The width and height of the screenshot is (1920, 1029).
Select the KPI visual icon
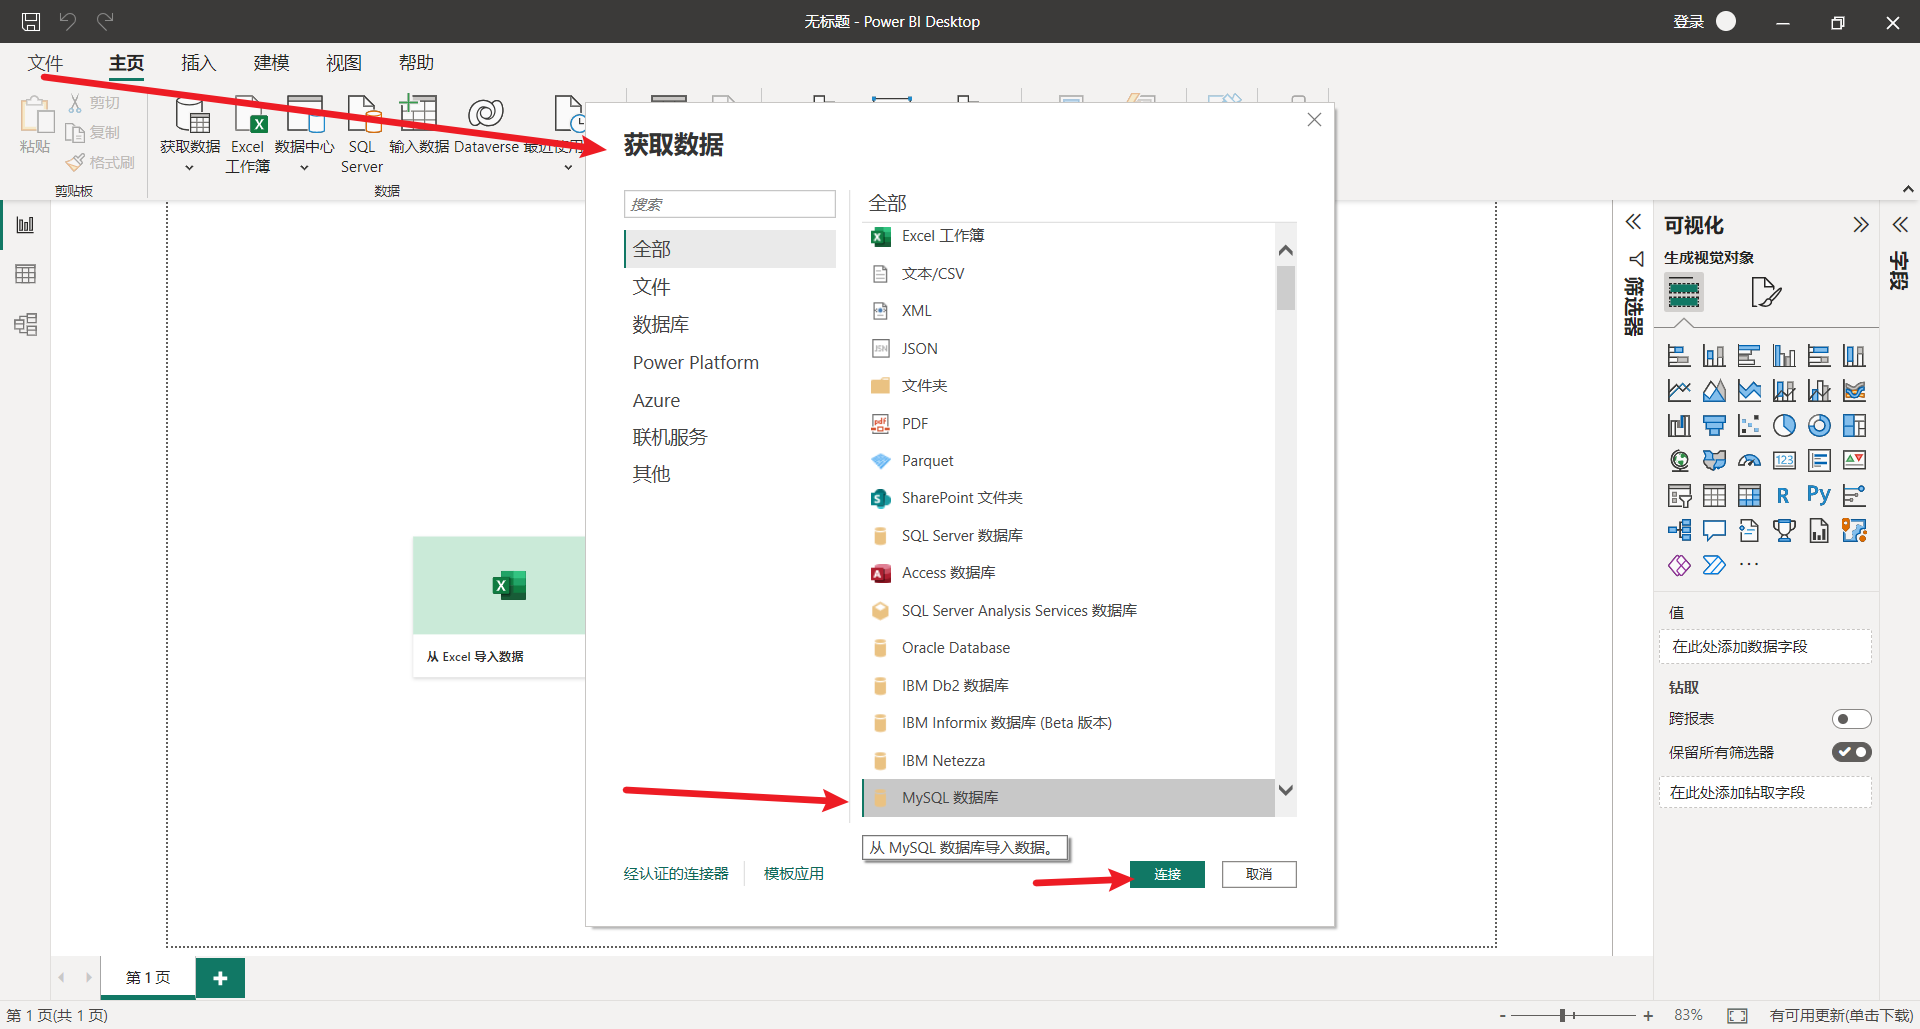point(1854,460)
